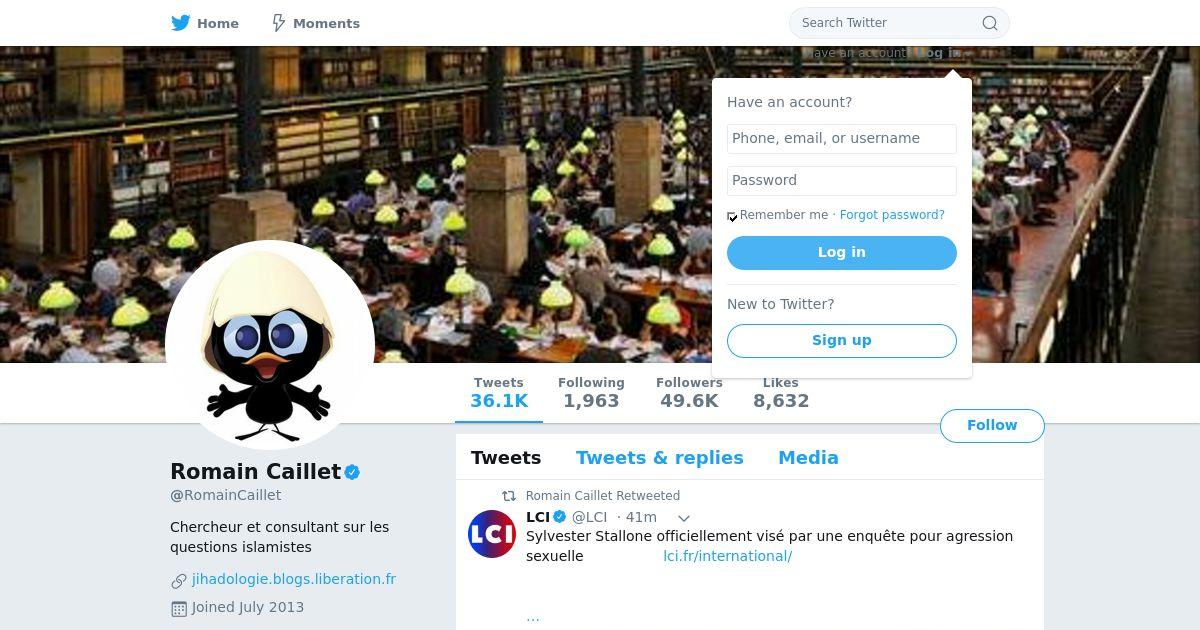Expand the truncated tweet via ellipsis
The image size is (1200, 630).
click(x=533, y=617)
